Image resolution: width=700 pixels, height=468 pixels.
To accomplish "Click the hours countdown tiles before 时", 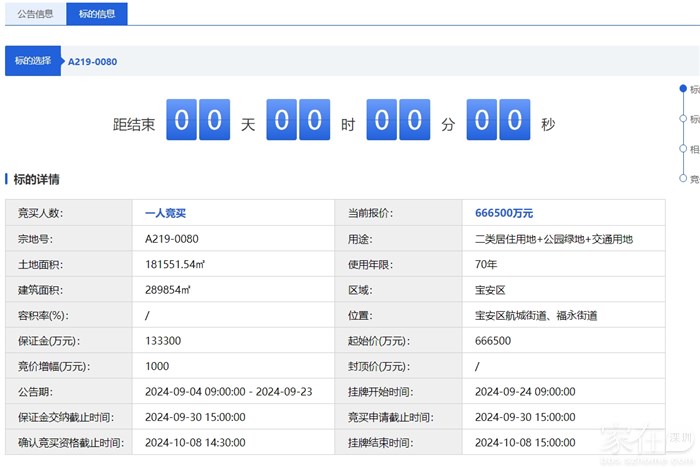I will click(298, 121).
